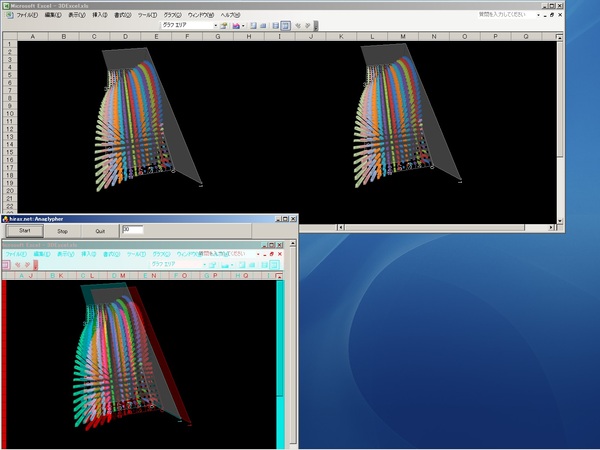Click the Anaglypher window title bar icon
Image resolution: width=600 pixels, height=450 pixels.
pyautogui.click(x=4, y=217)
